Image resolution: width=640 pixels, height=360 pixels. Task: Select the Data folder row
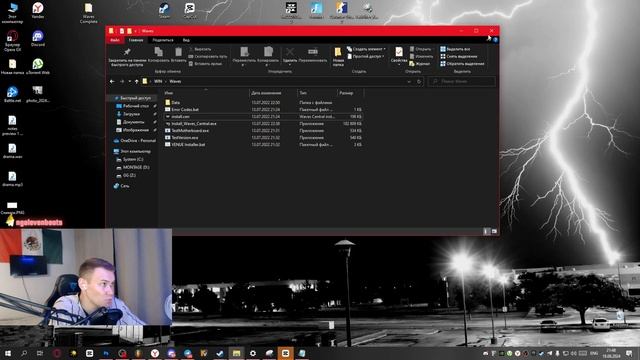pyautogui.click(x=263, y=102)
